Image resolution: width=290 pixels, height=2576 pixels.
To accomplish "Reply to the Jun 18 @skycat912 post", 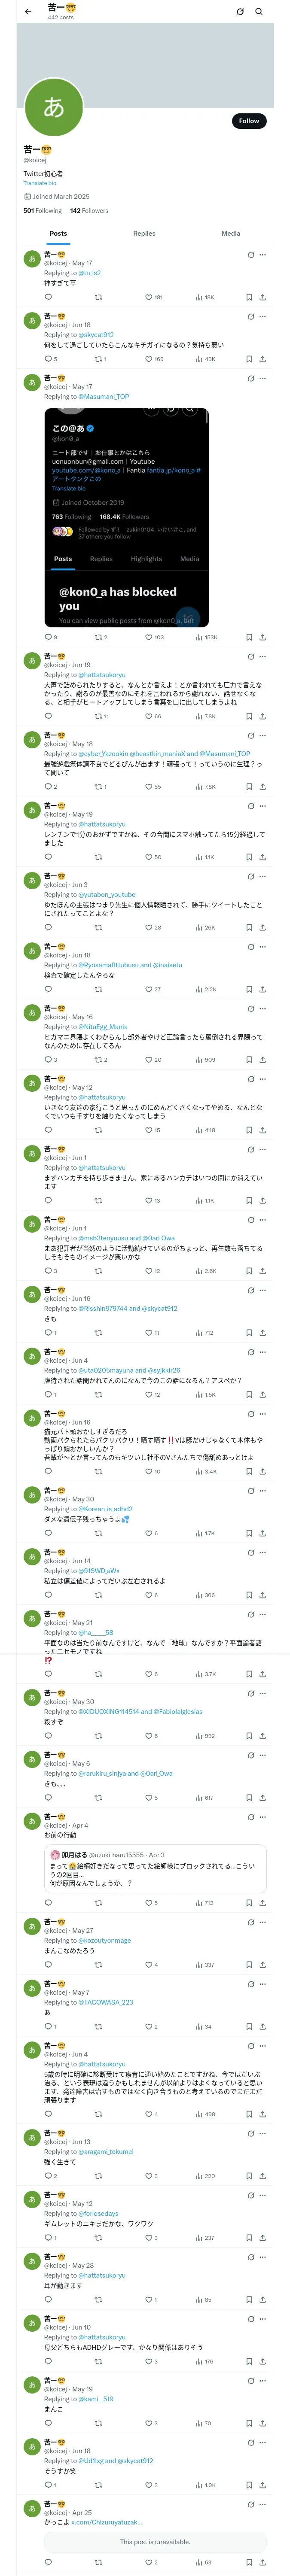I will coord(50,359).
